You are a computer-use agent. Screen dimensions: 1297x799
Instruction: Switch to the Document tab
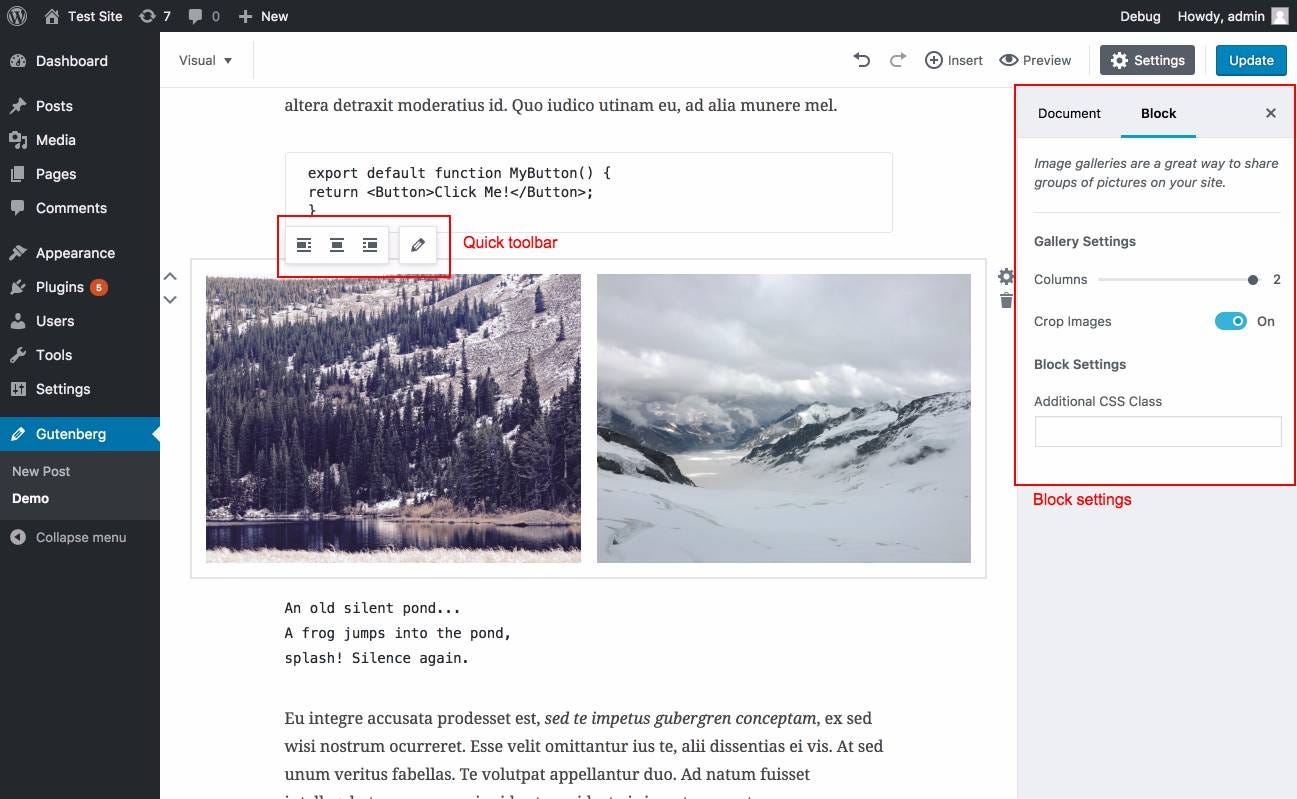coord(1069,113)
